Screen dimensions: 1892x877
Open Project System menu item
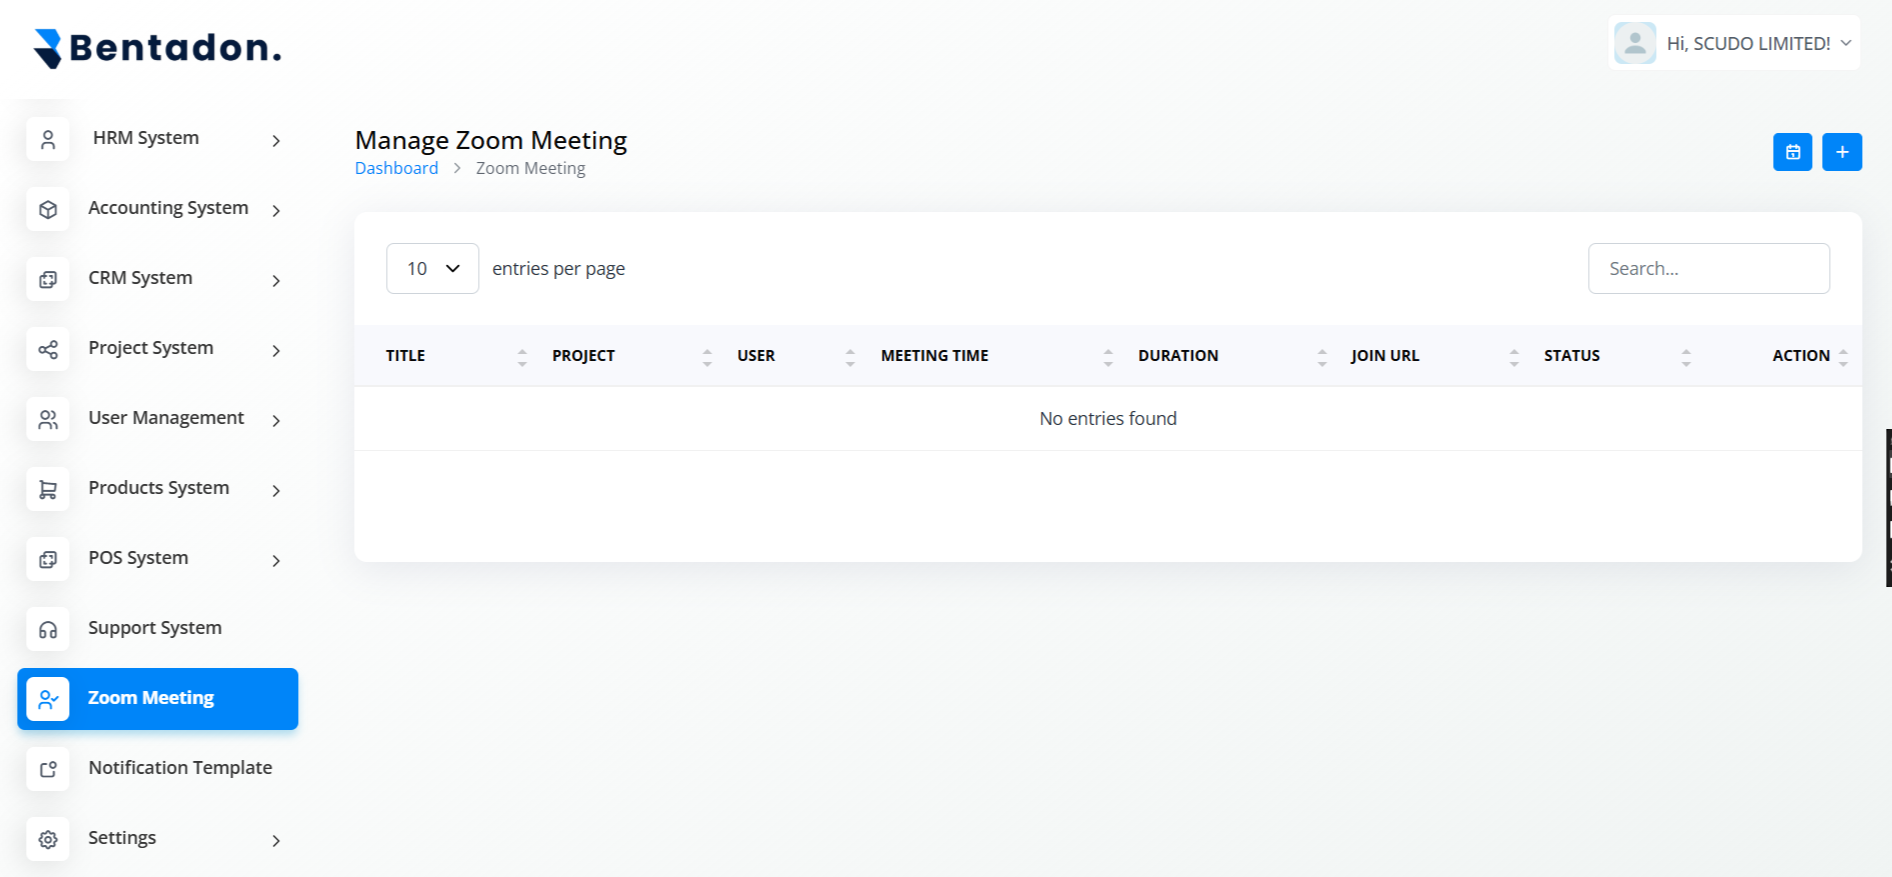tap(158, 349)
